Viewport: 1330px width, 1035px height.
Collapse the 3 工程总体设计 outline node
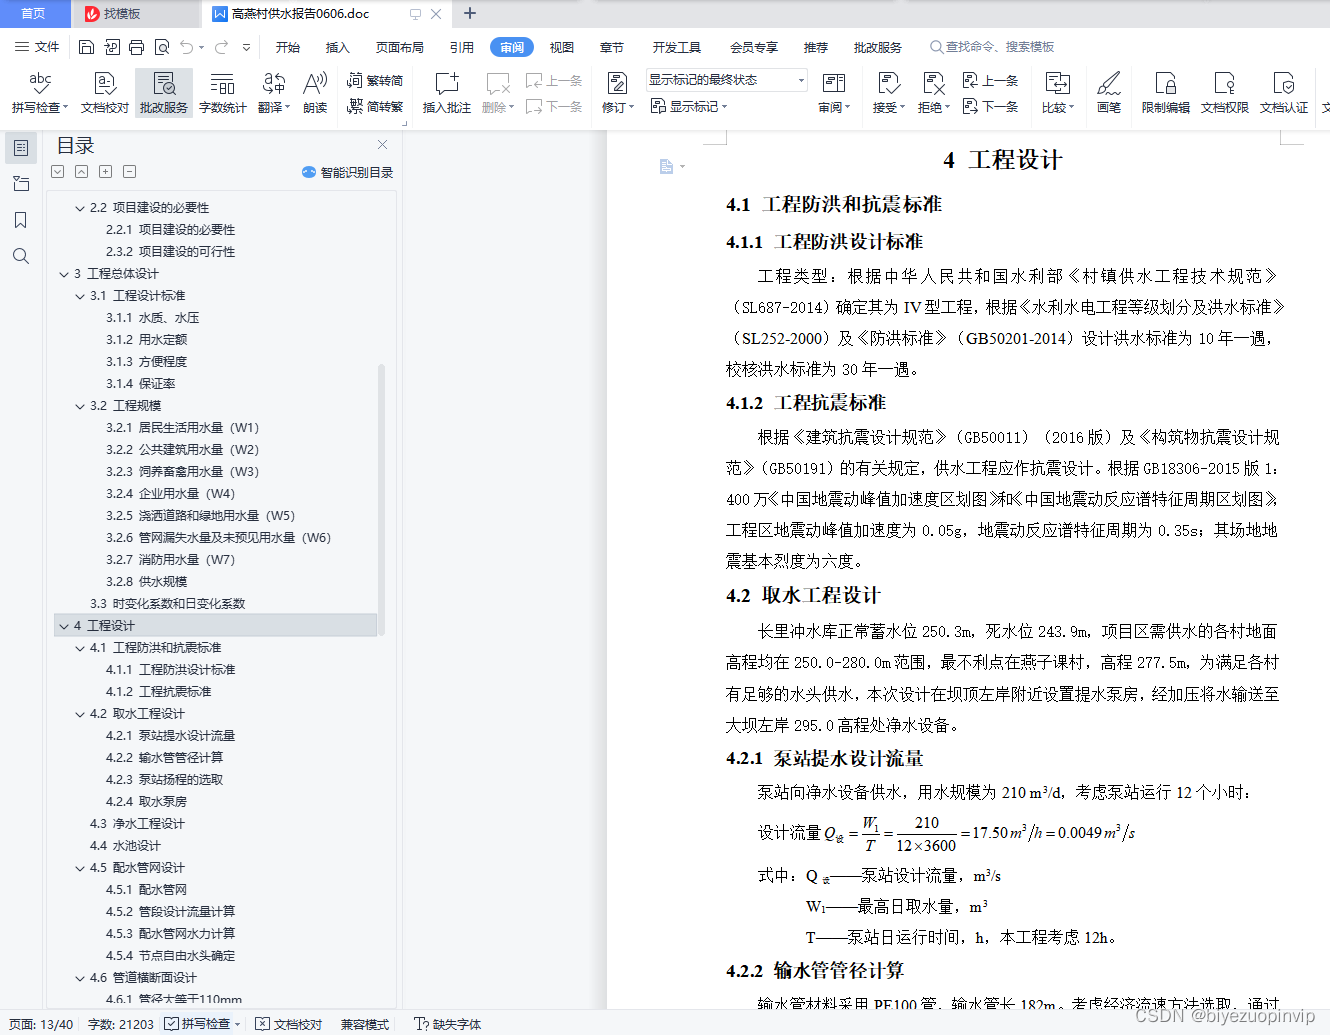(x=64, y=274)
